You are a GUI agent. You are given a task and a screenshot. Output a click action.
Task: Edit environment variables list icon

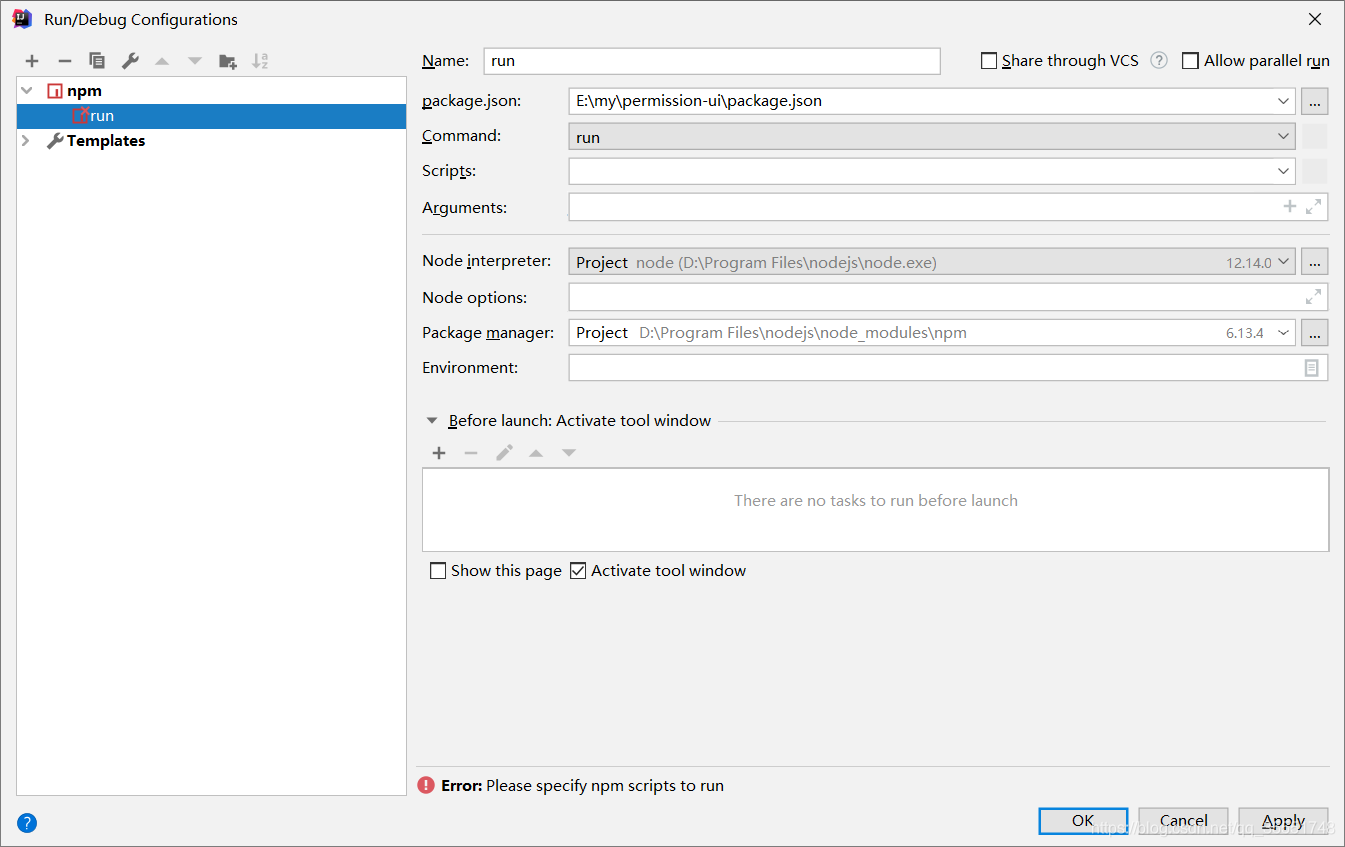pyautogui.click(x=1312, y=368)
